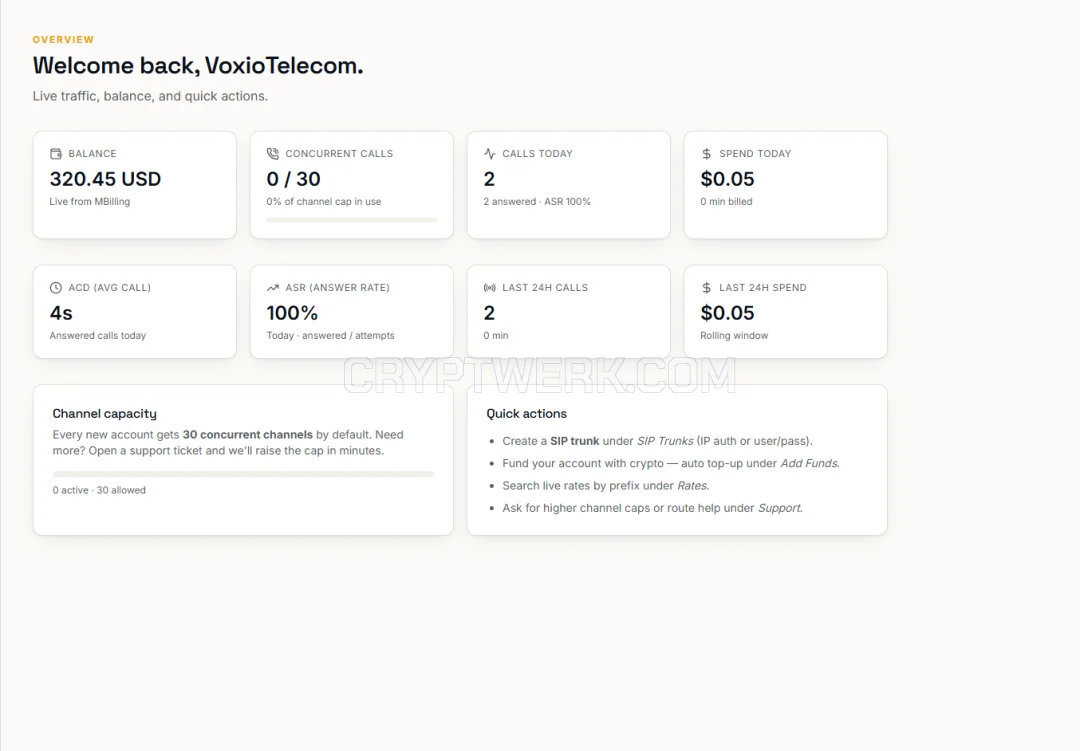Open the Add Funds reference in Quick actions
Image resolution: width=1080 pixels, height=751 pixels.
(x=809, y=464)
